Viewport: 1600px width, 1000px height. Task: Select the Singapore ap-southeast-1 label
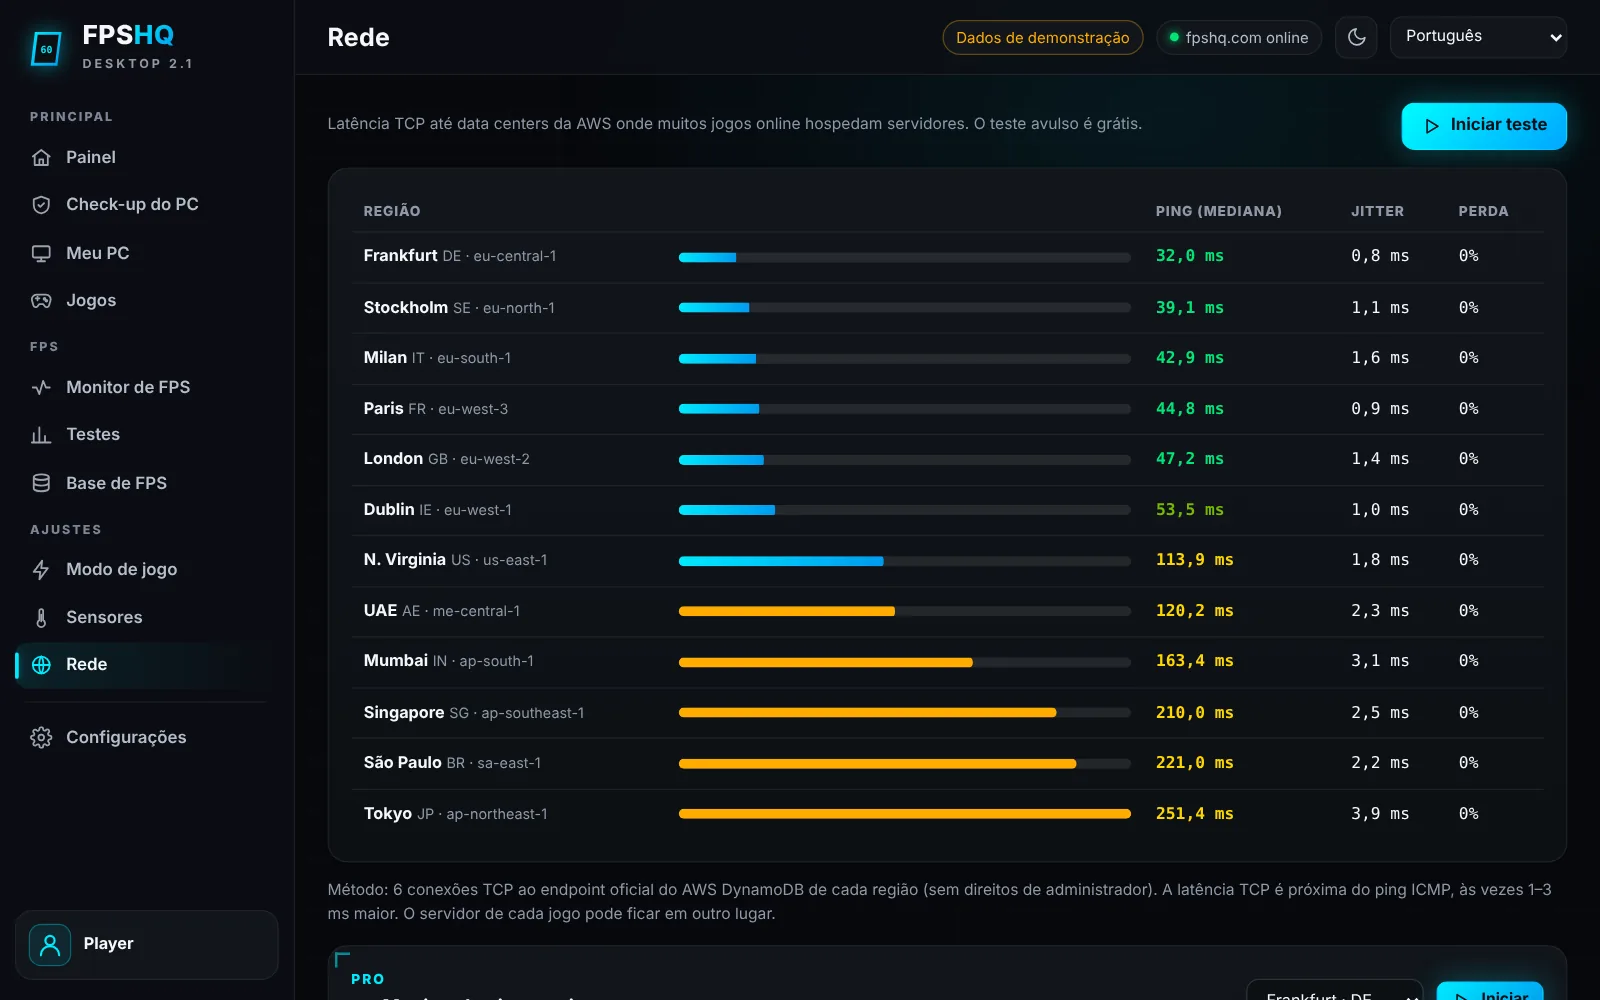pos(474,713)
